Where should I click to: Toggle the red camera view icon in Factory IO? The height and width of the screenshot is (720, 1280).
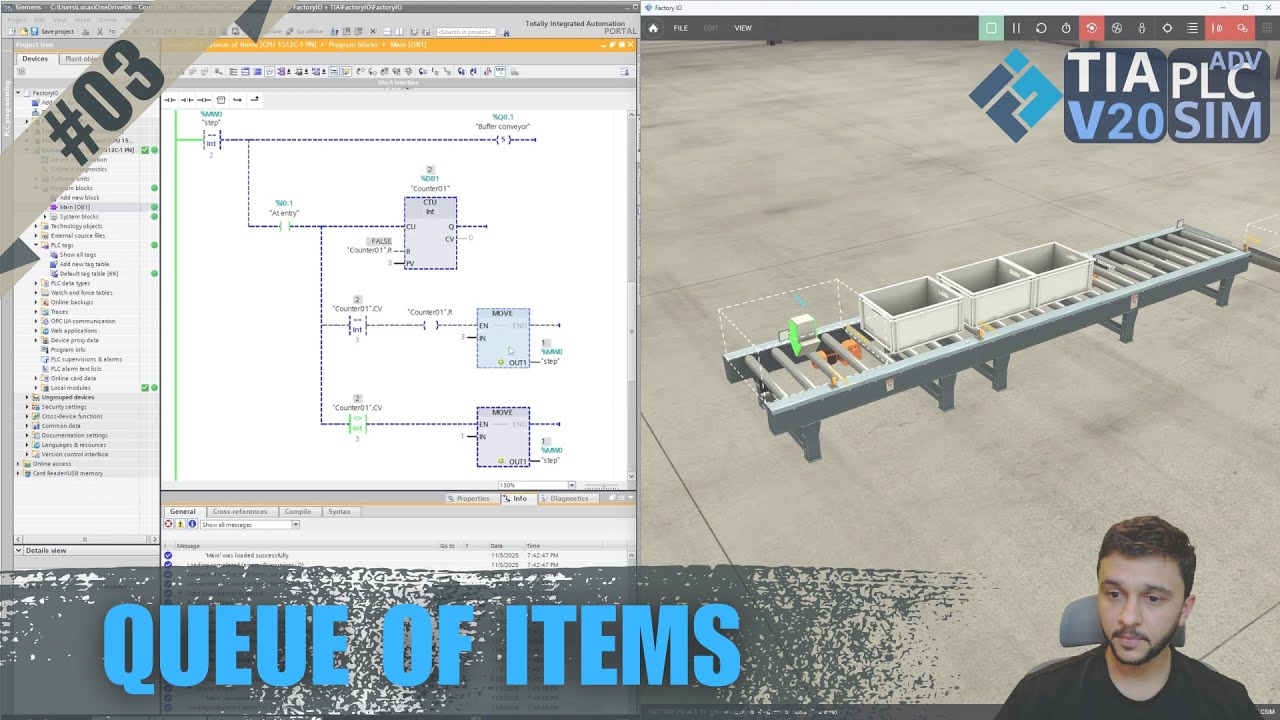[x=1091, y=28]
